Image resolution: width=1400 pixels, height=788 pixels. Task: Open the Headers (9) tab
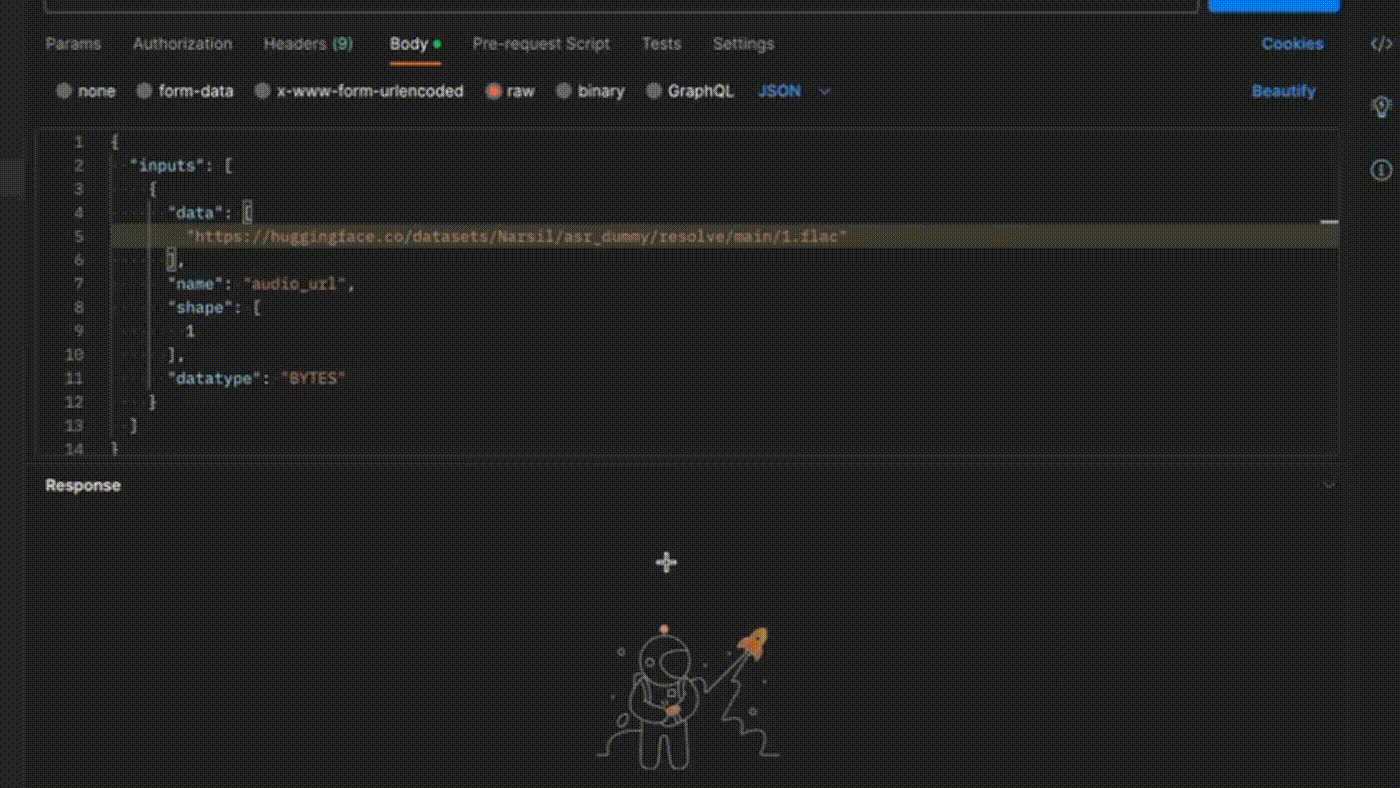(308, 44)
